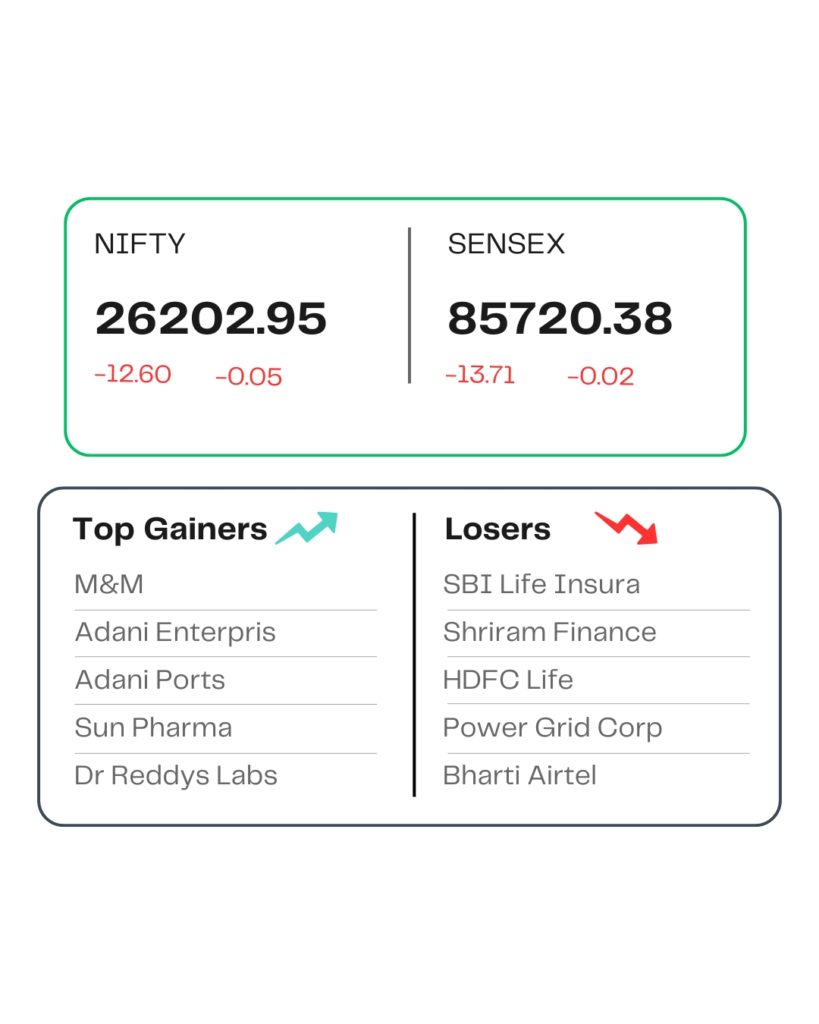Select the NIFTY index label

pyautogui.click(x=139, y=244)
